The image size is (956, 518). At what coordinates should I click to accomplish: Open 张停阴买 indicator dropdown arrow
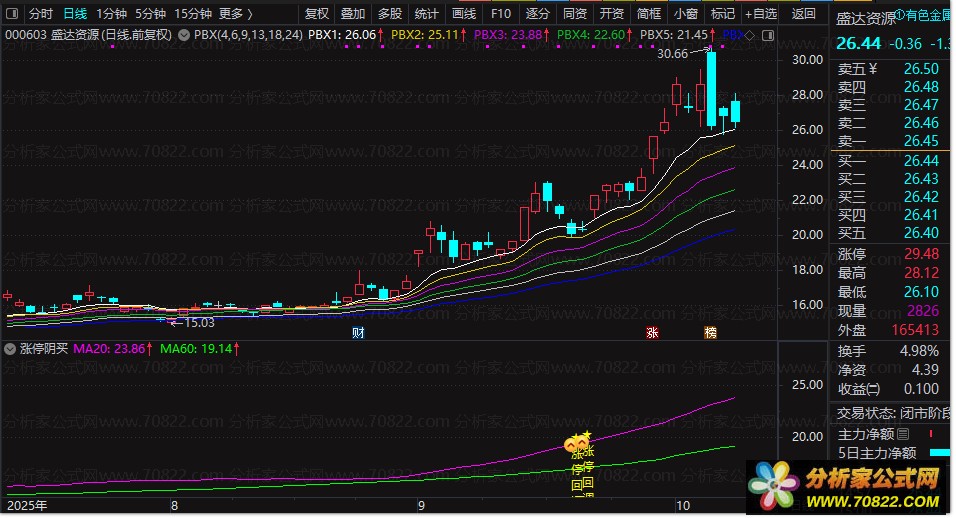pyautogui.click(x=10, y=349)
